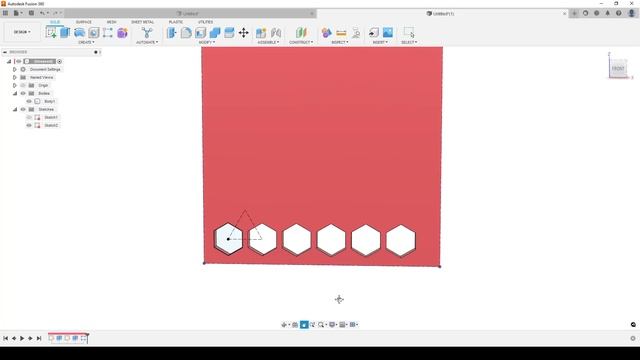Select the Combine tool
Screen dimensions: 640x360
tap(215, 33)
